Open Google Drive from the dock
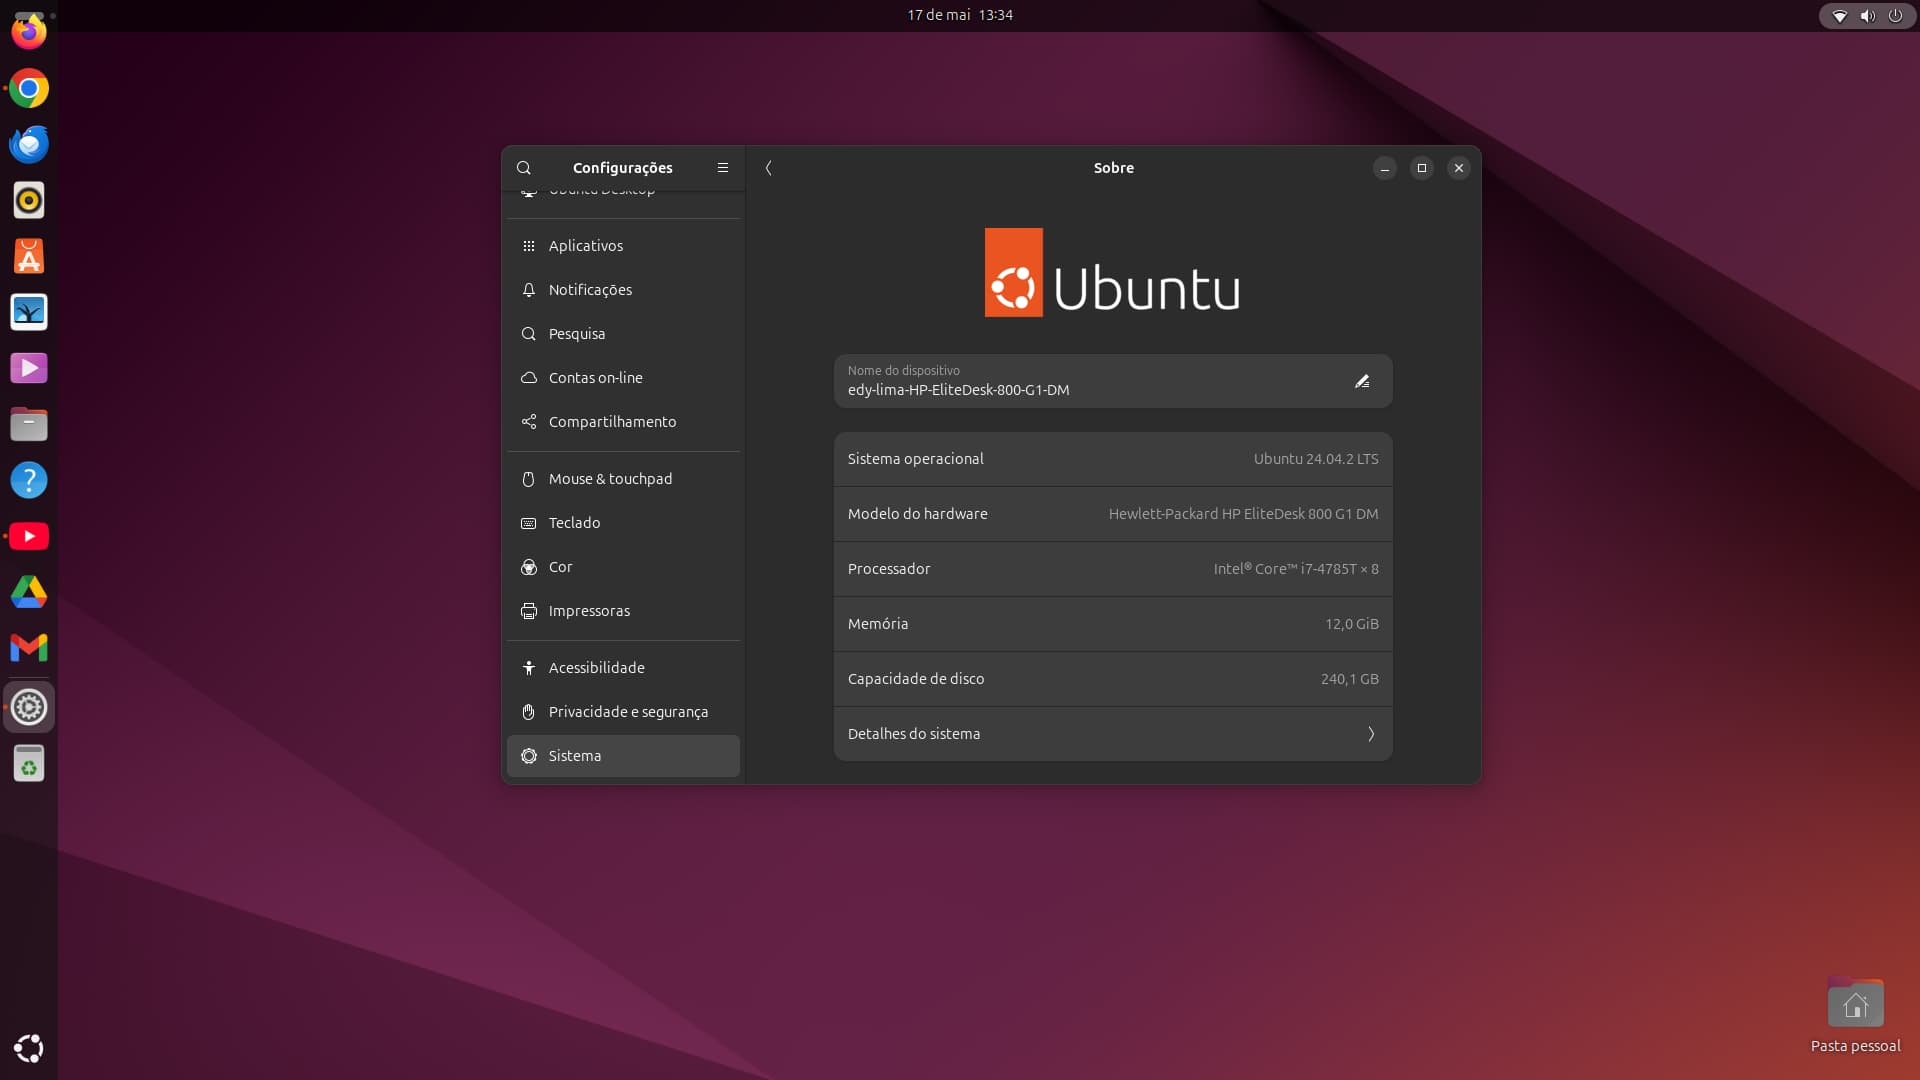The width and height of the screenshot is (1920, 1080). pos(29,593)
